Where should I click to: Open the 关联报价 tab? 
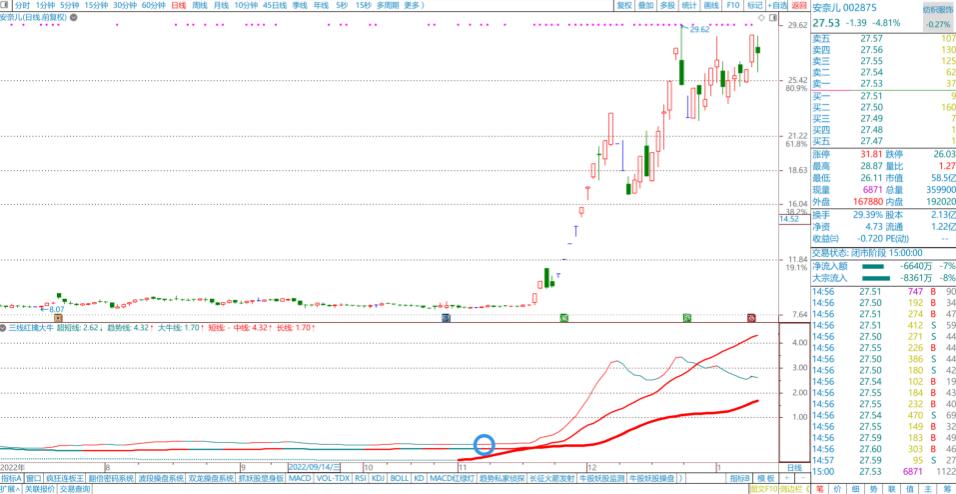(41, 489)
